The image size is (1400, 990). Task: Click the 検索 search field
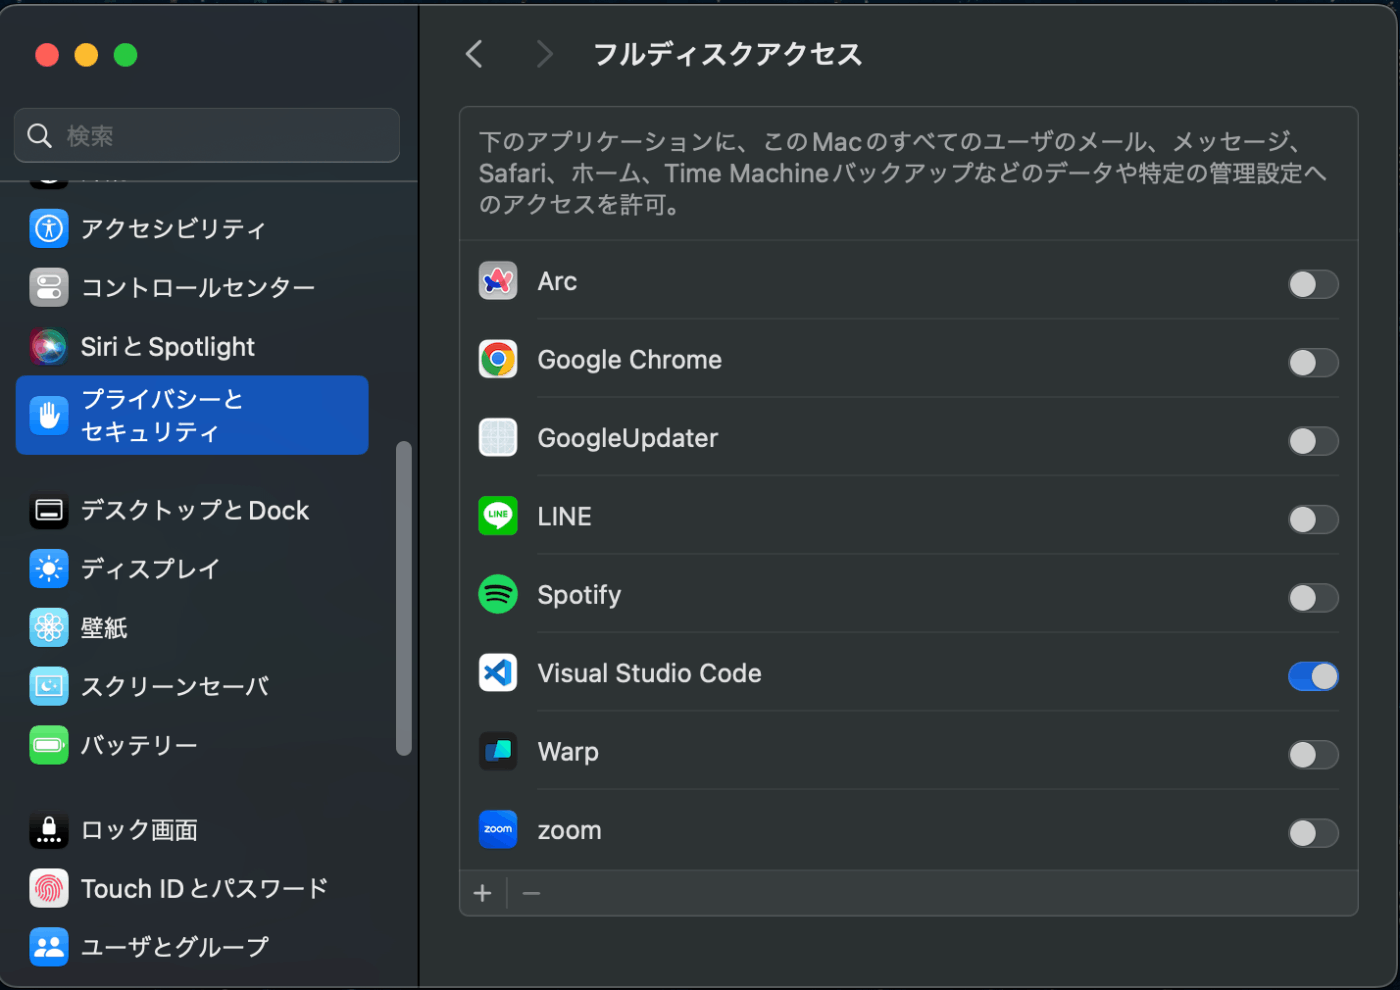(207, 135)
